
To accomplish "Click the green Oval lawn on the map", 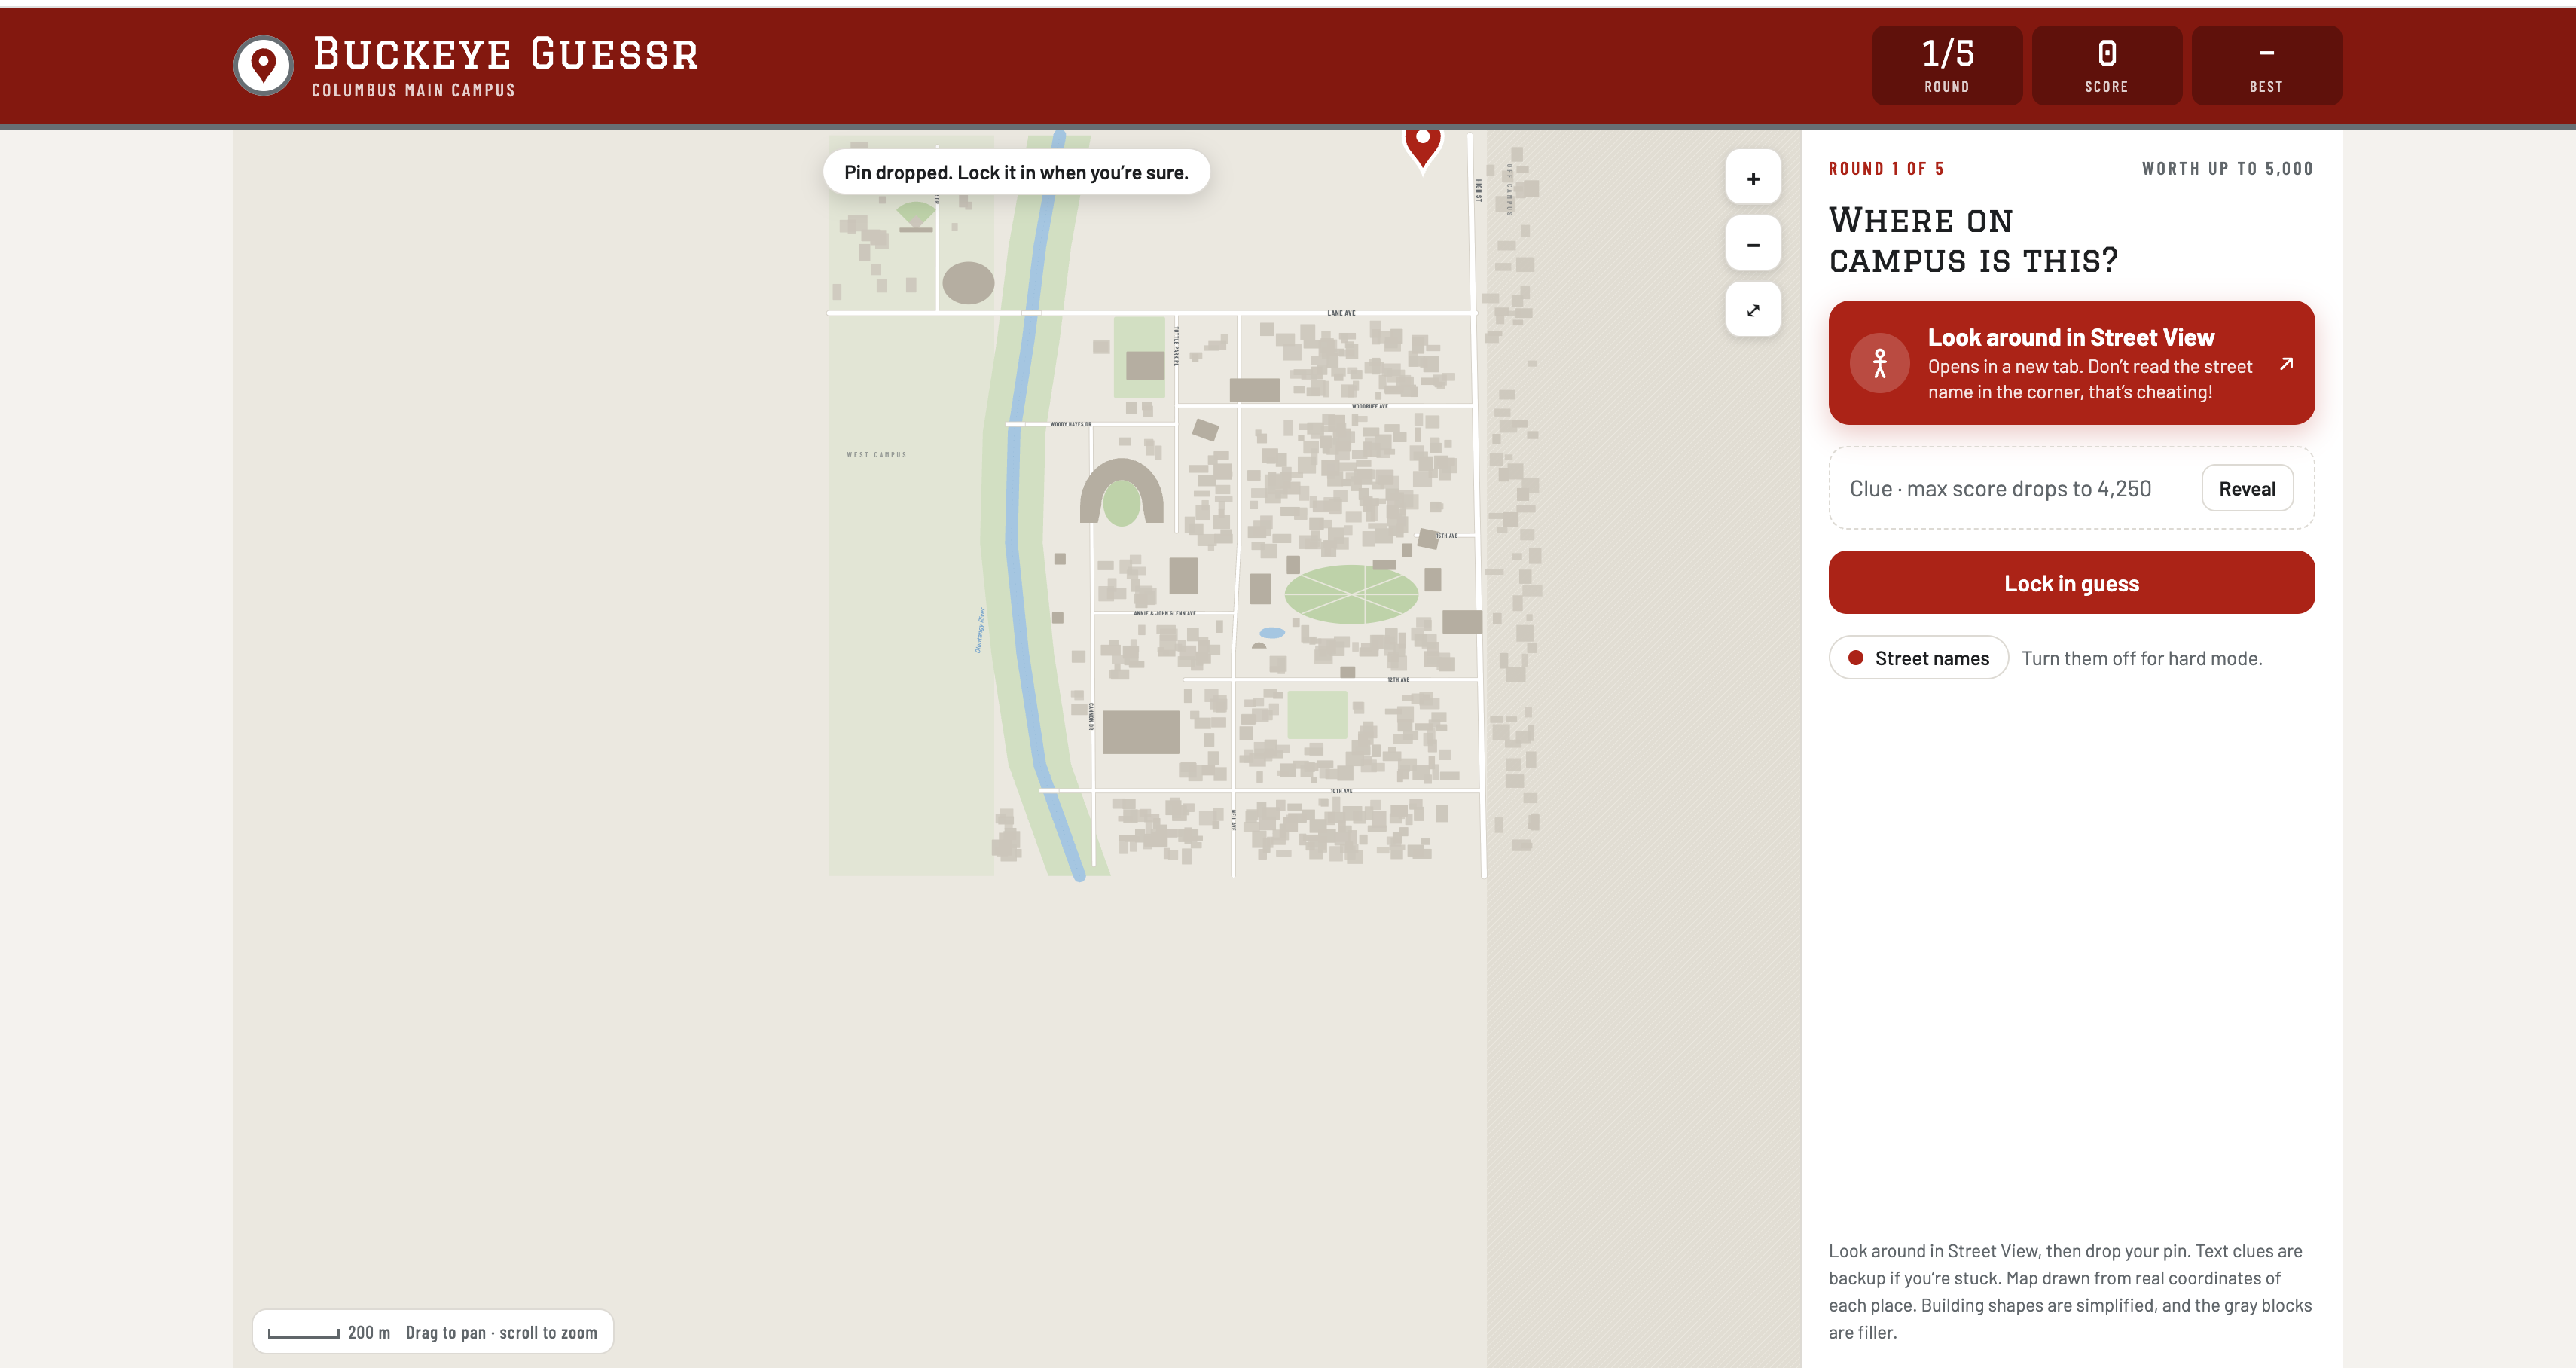I will point(1351,595).
